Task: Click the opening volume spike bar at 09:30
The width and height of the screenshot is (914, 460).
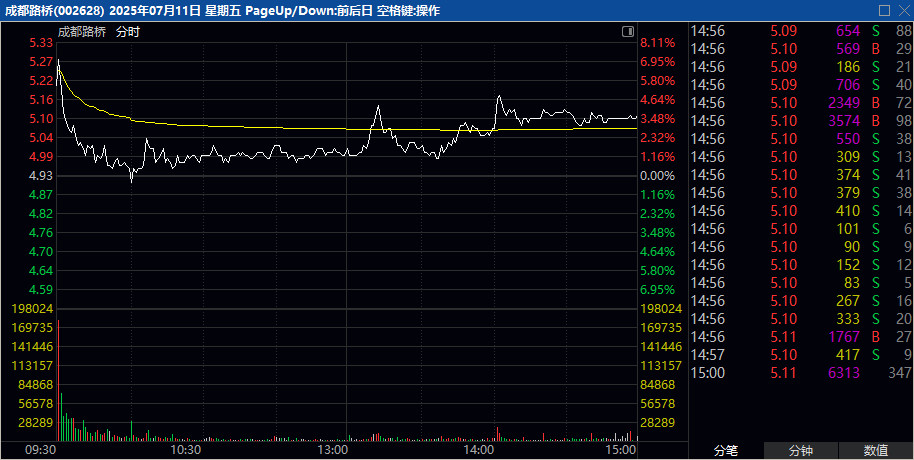Action: (x=59, y=380)
